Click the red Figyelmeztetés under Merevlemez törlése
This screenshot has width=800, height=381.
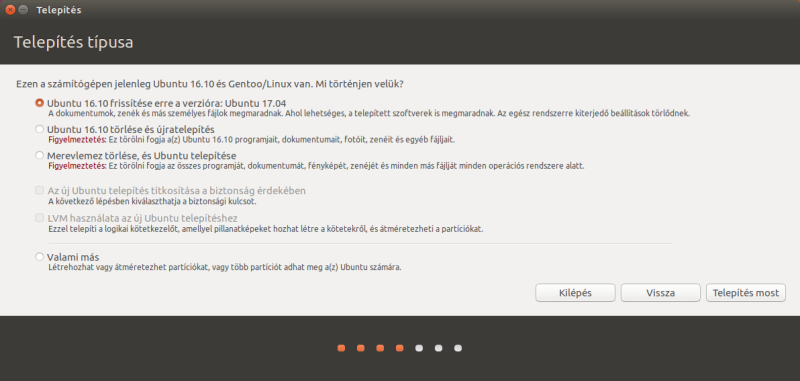[77, 166]
